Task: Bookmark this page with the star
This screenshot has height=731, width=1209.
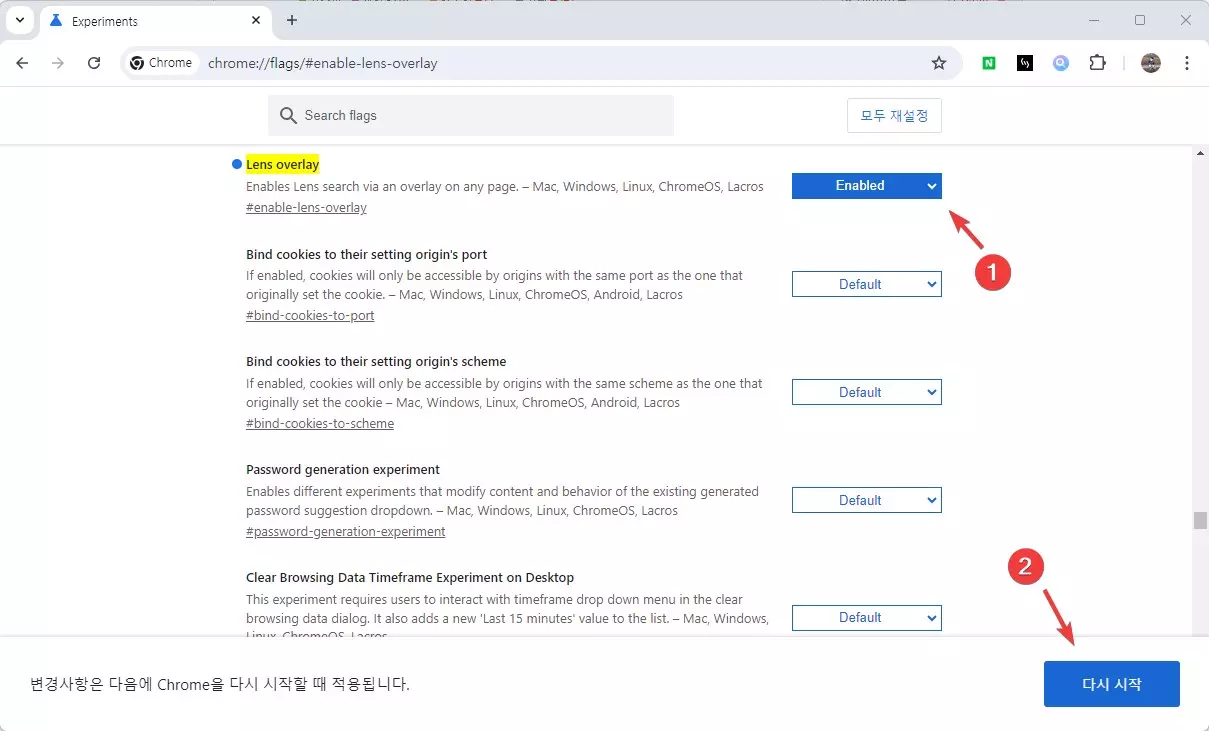Action: [x=938, y=62]
